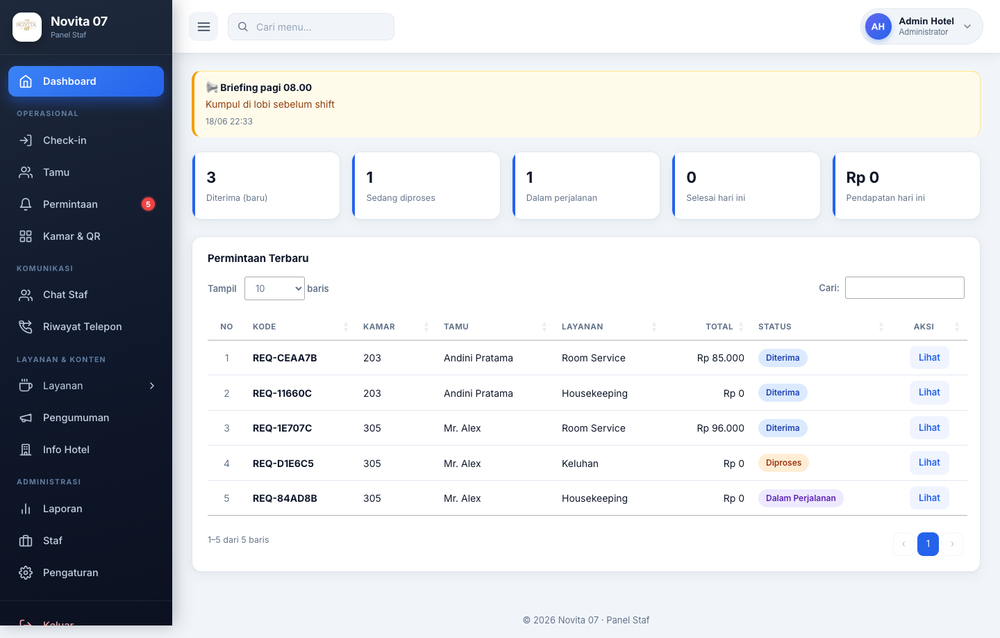Click the Check-in arrow icon
The width and height of the screenshot is (1000, 638).
26,140
